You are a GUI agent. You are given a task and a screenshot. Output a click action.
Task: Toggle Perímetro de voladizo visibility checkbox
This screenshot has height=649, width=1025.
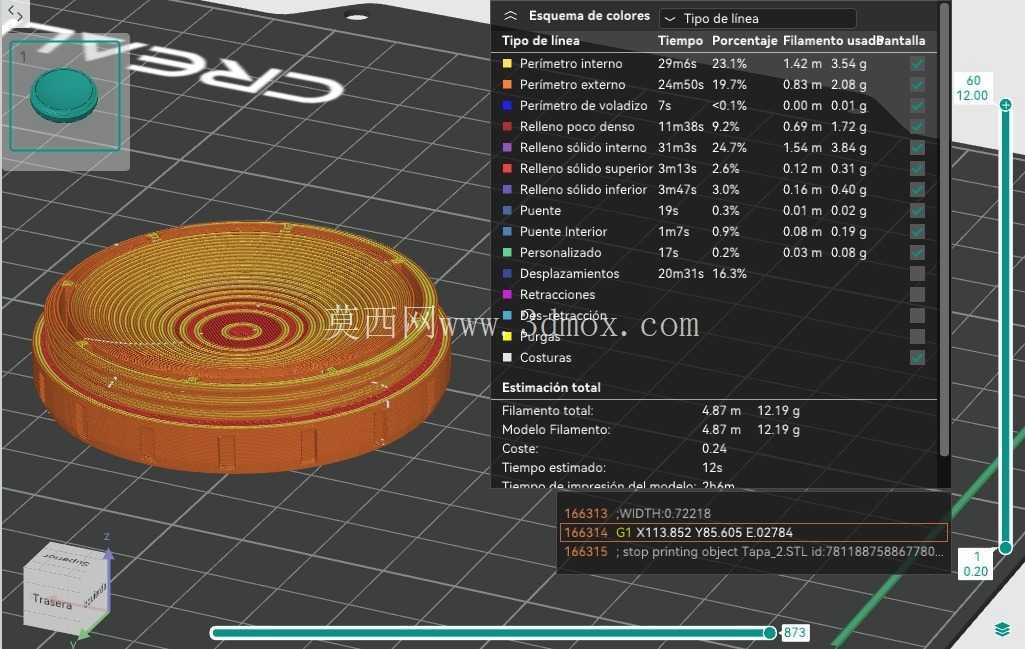point(917,105)
